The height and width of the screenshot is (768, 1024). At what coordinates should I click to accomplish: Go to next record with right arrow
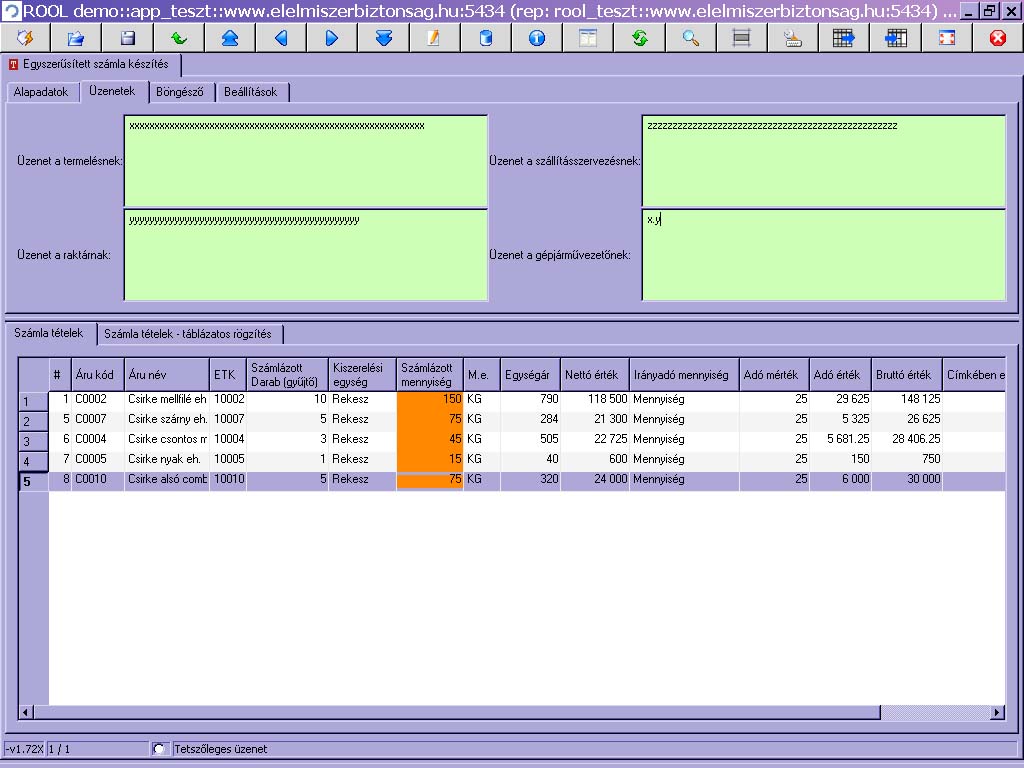[332, 38]
